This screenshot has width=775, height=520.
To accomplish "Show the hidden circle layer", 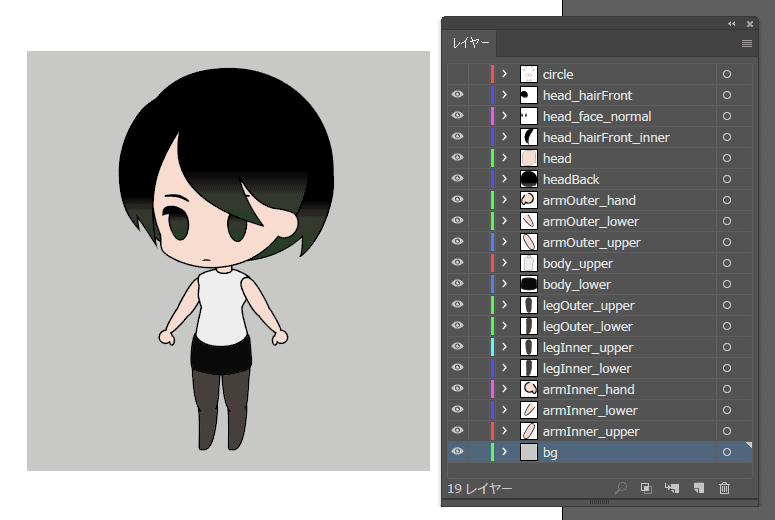I will click(x=458, y=74).
